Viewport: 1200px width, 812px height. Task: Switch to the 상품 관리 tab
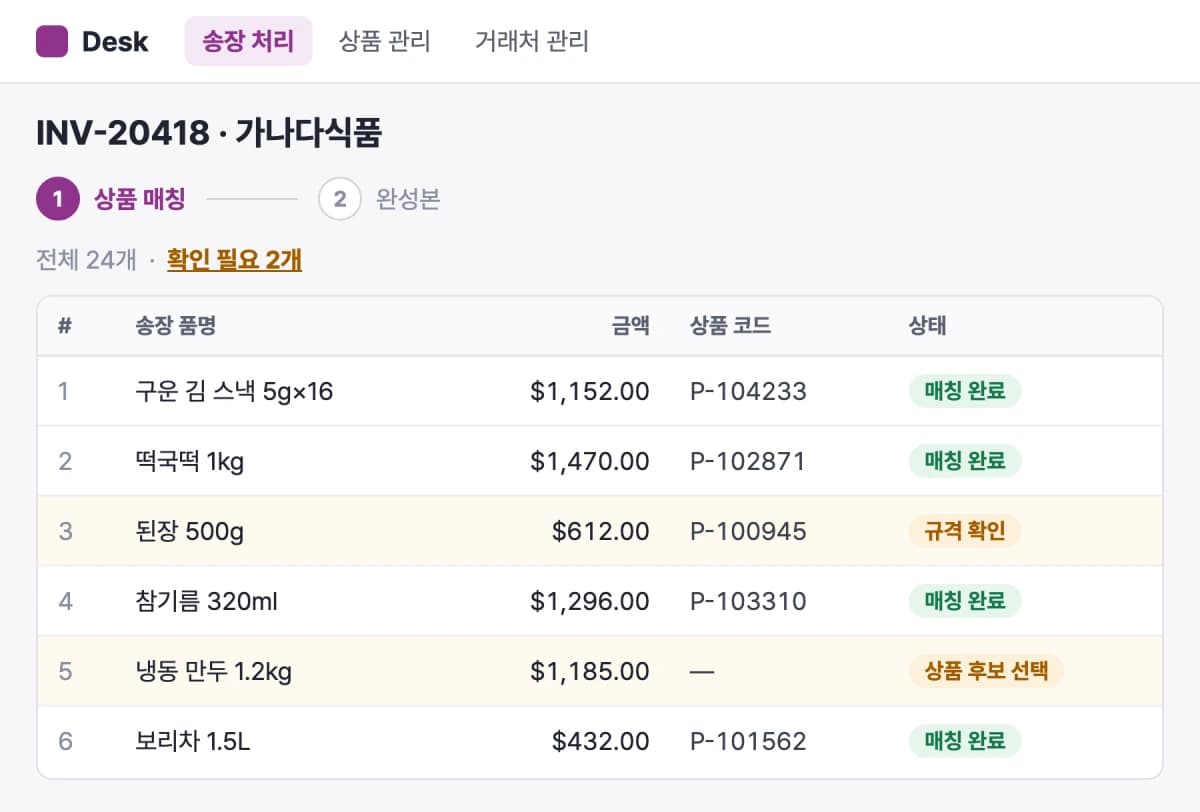pos(385,41)
